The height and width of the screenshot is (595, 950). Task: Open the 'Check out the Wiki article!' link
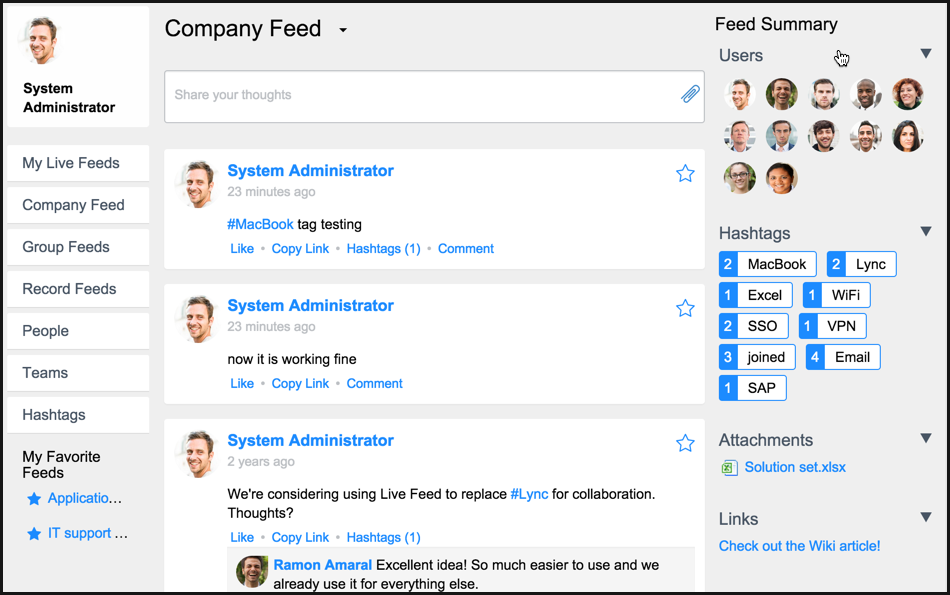coord(799,546)
